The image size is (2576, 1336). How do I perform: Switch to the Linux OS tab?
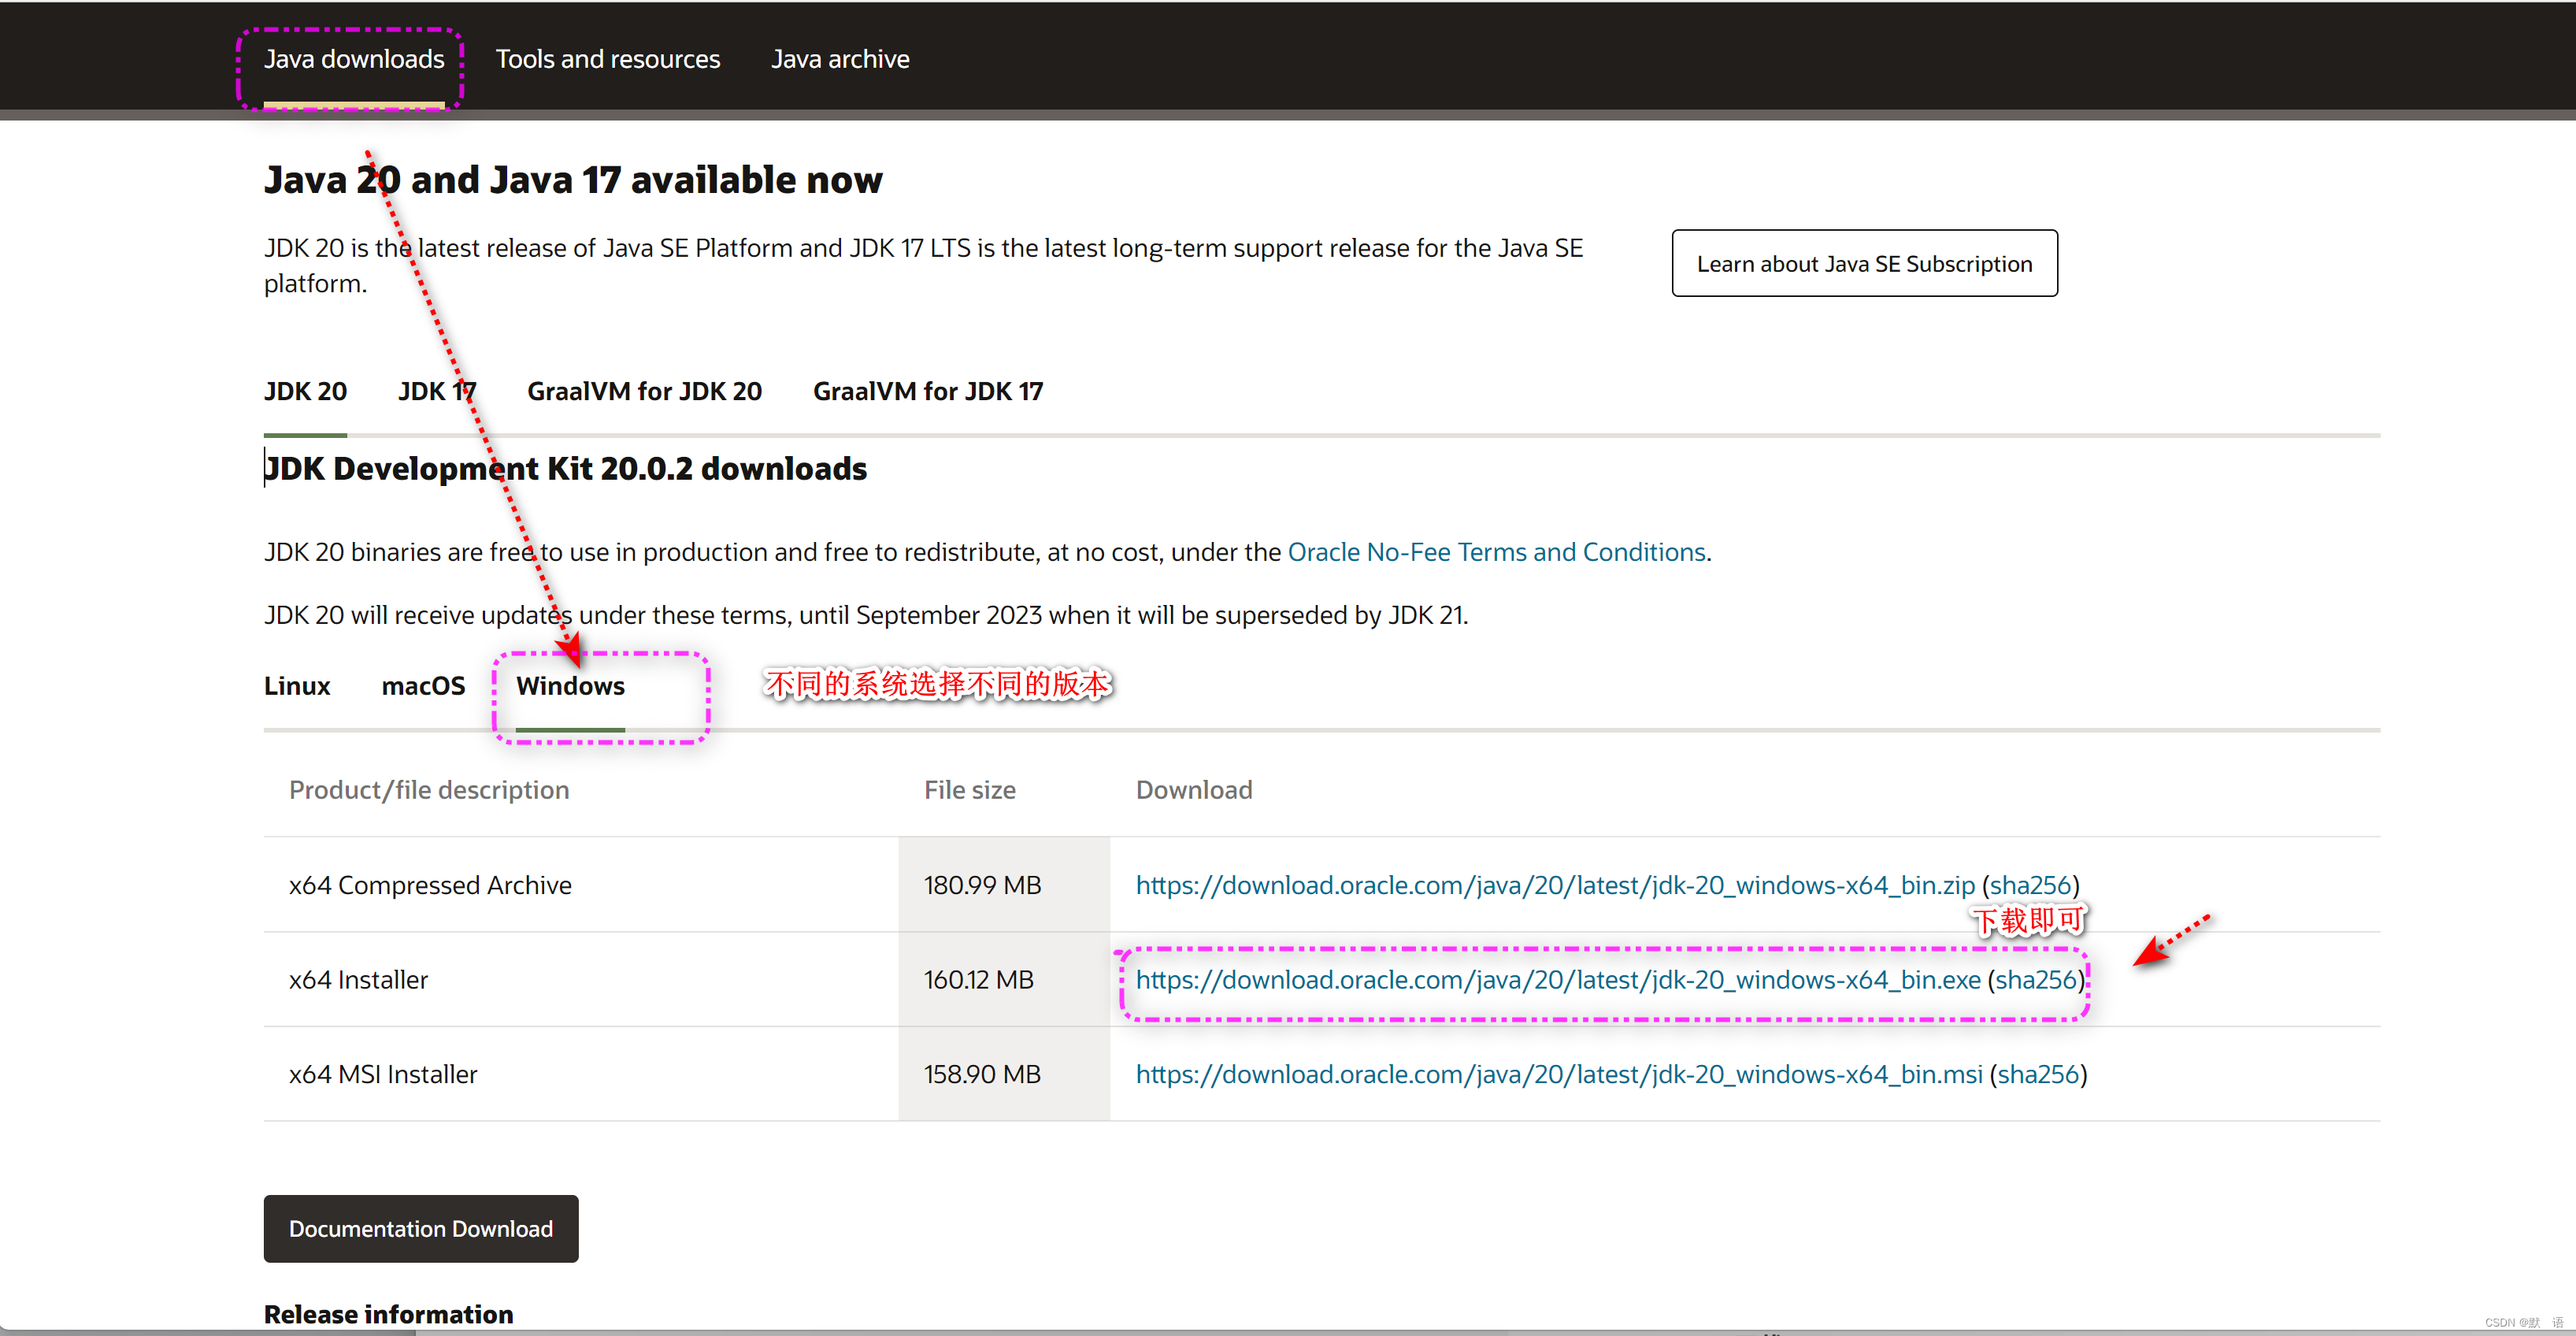tap(297, 686)
